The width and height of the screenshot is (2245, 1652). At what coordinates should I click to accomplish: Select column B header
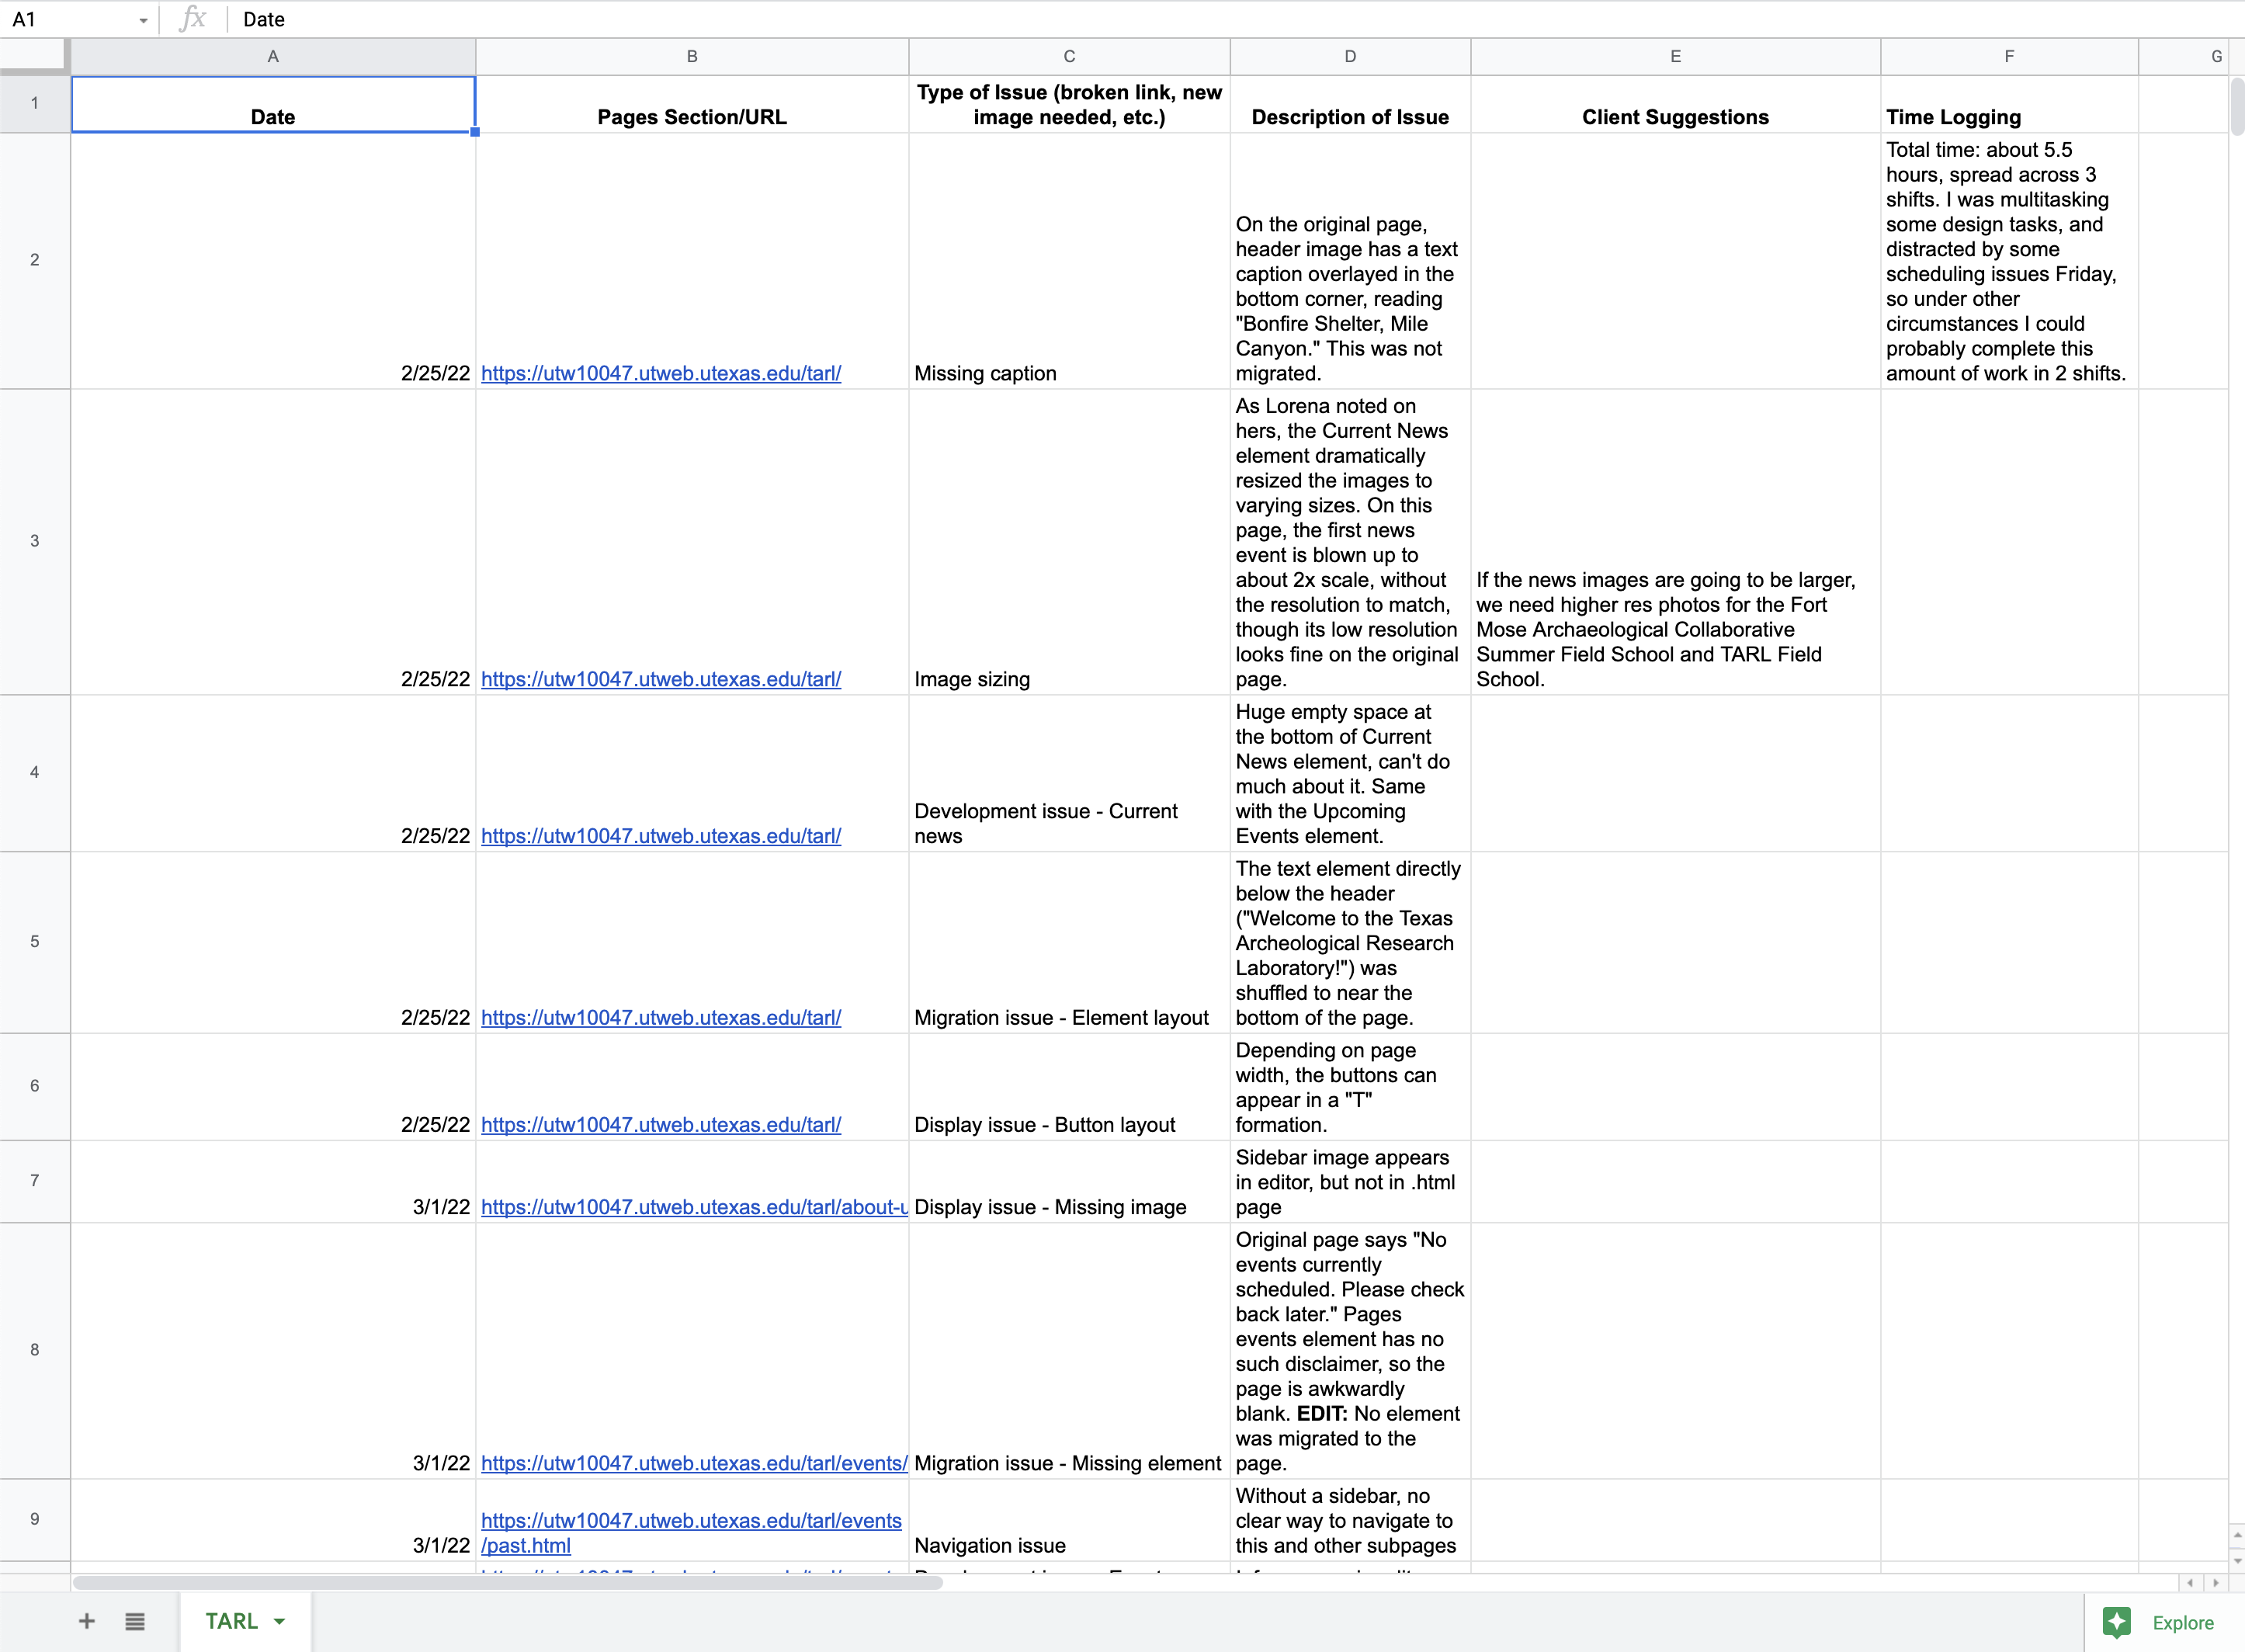[x=692, y=56]
